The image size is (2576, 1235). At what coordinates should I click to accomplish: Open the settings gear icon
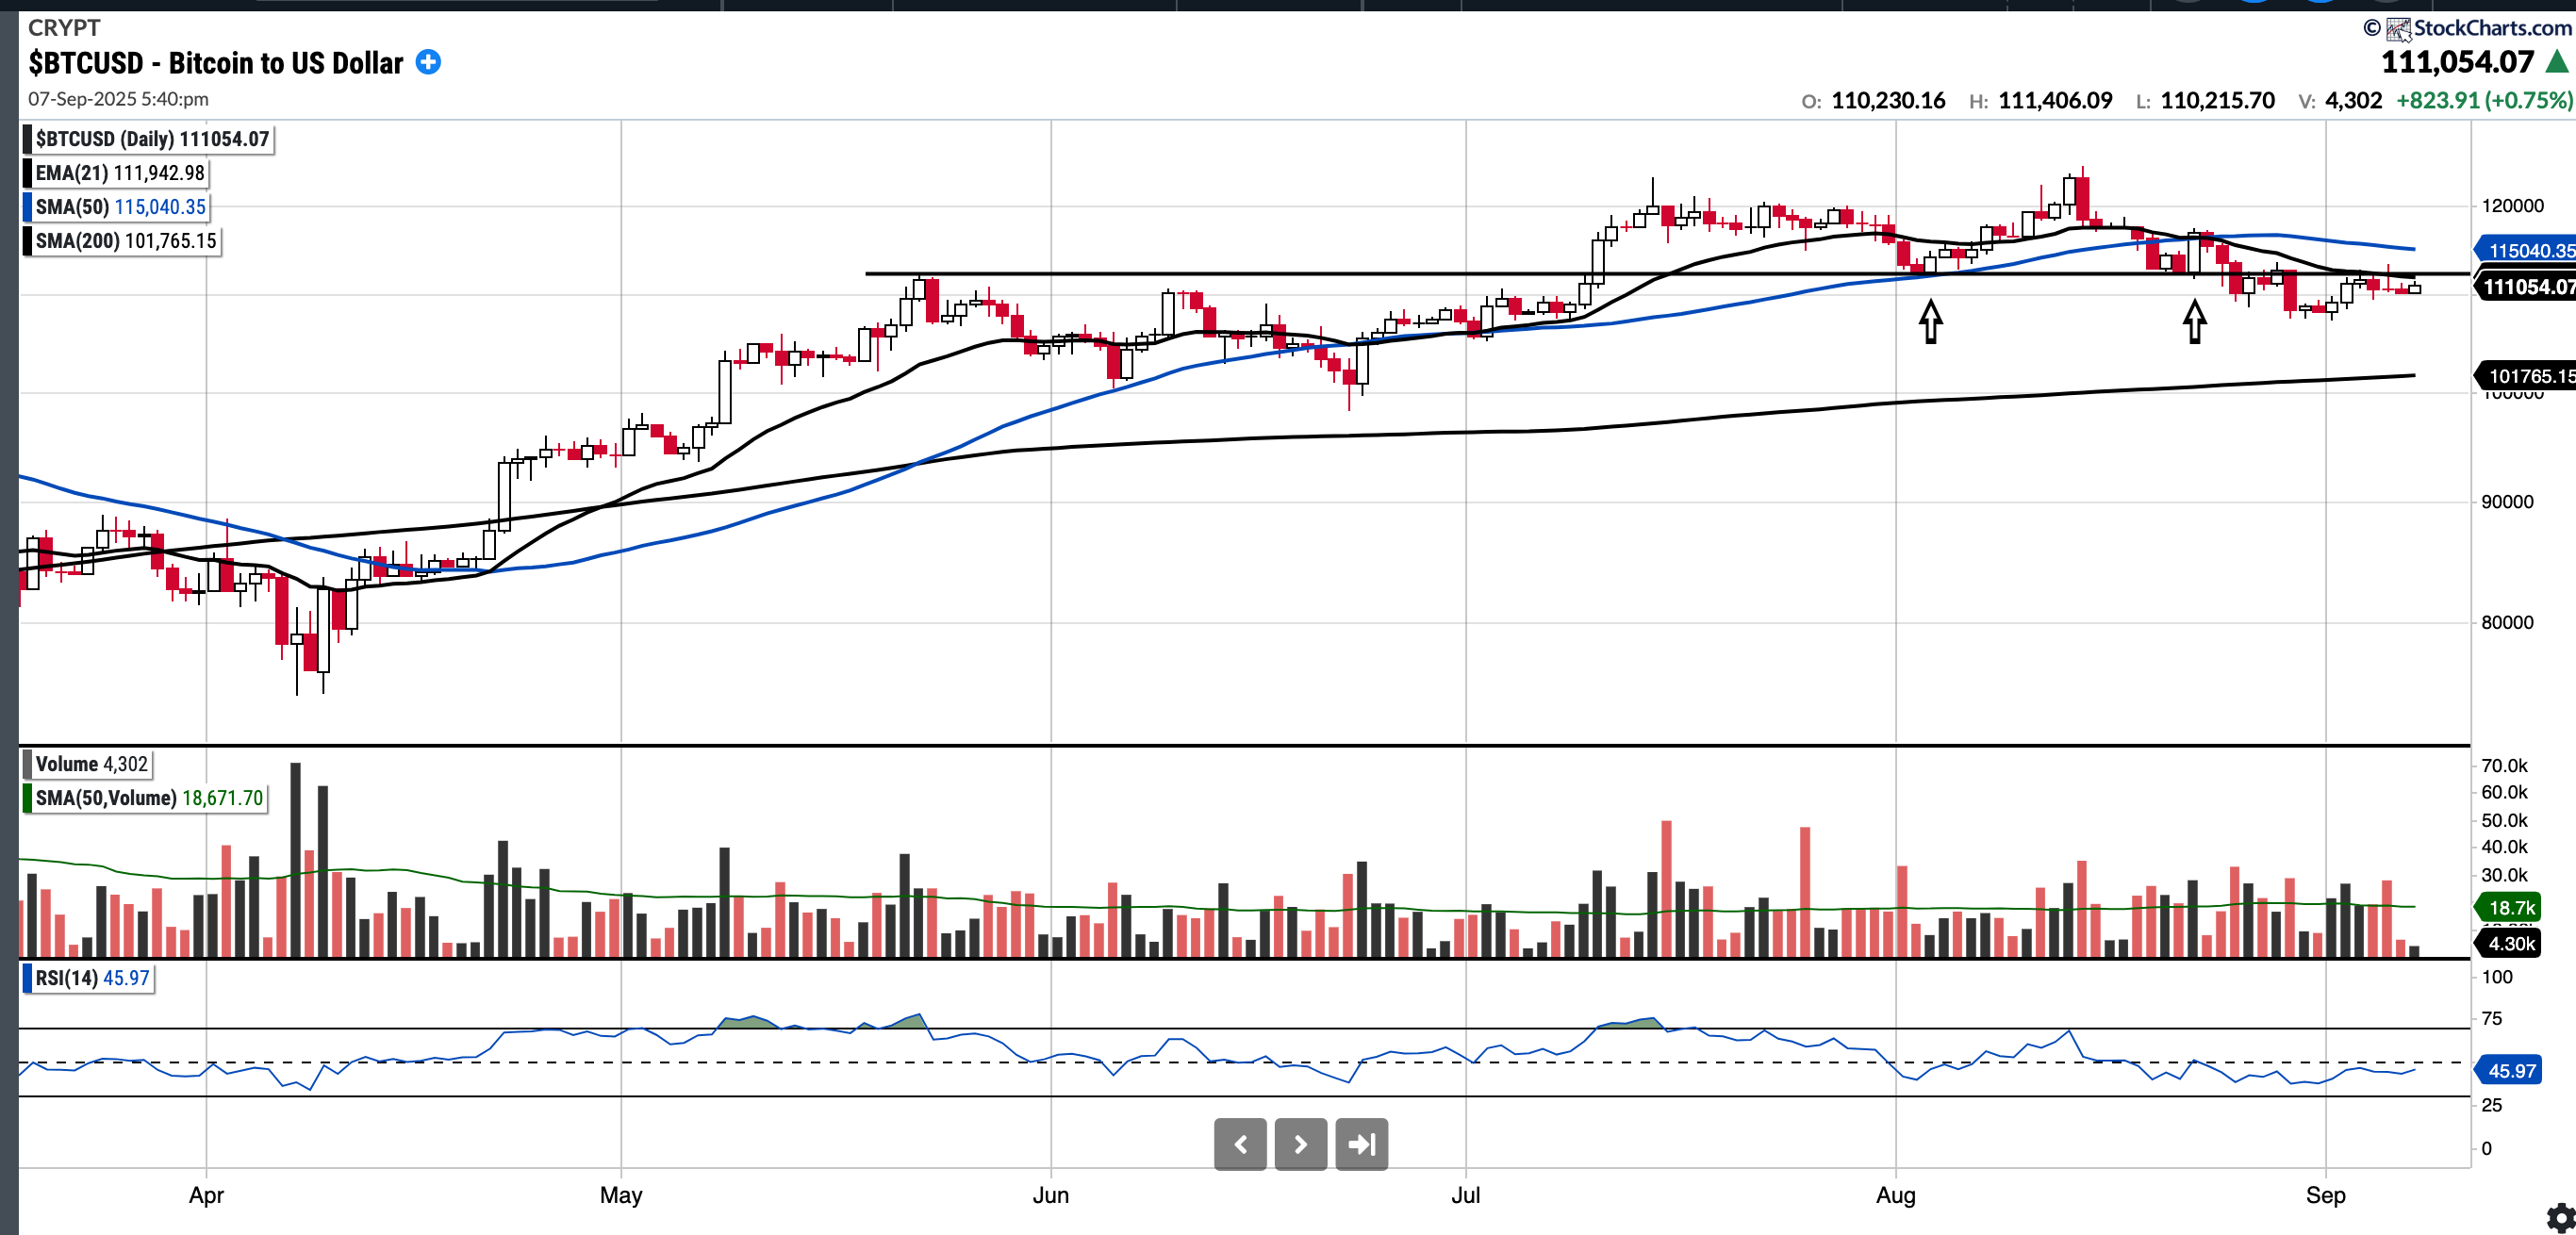[2561, 1217]
